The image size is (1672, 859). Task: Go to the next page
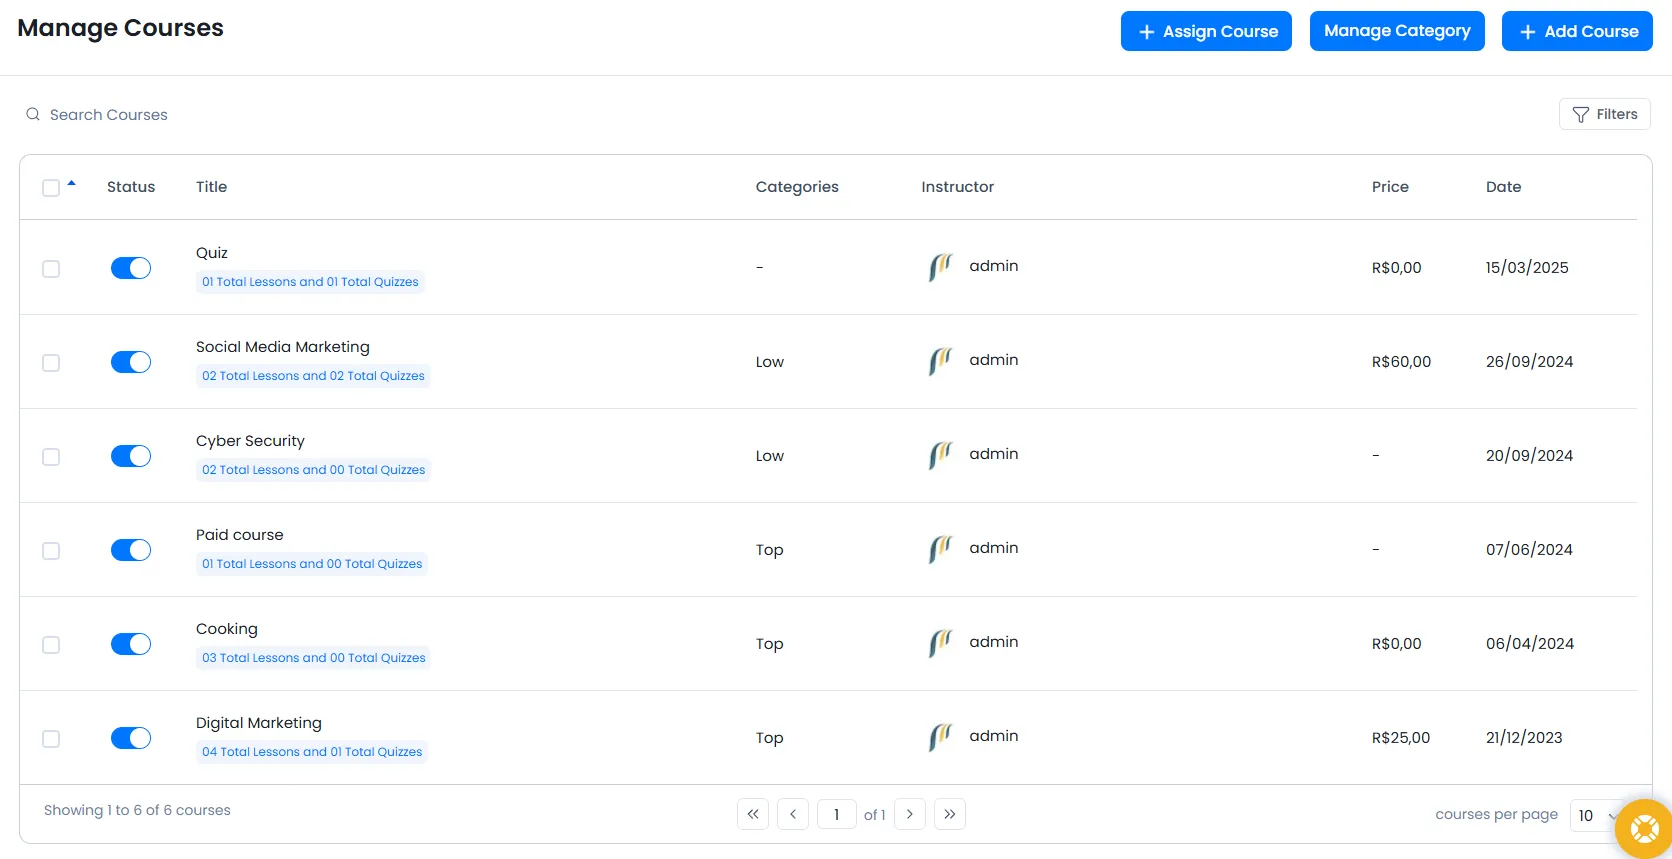point(910,814)
